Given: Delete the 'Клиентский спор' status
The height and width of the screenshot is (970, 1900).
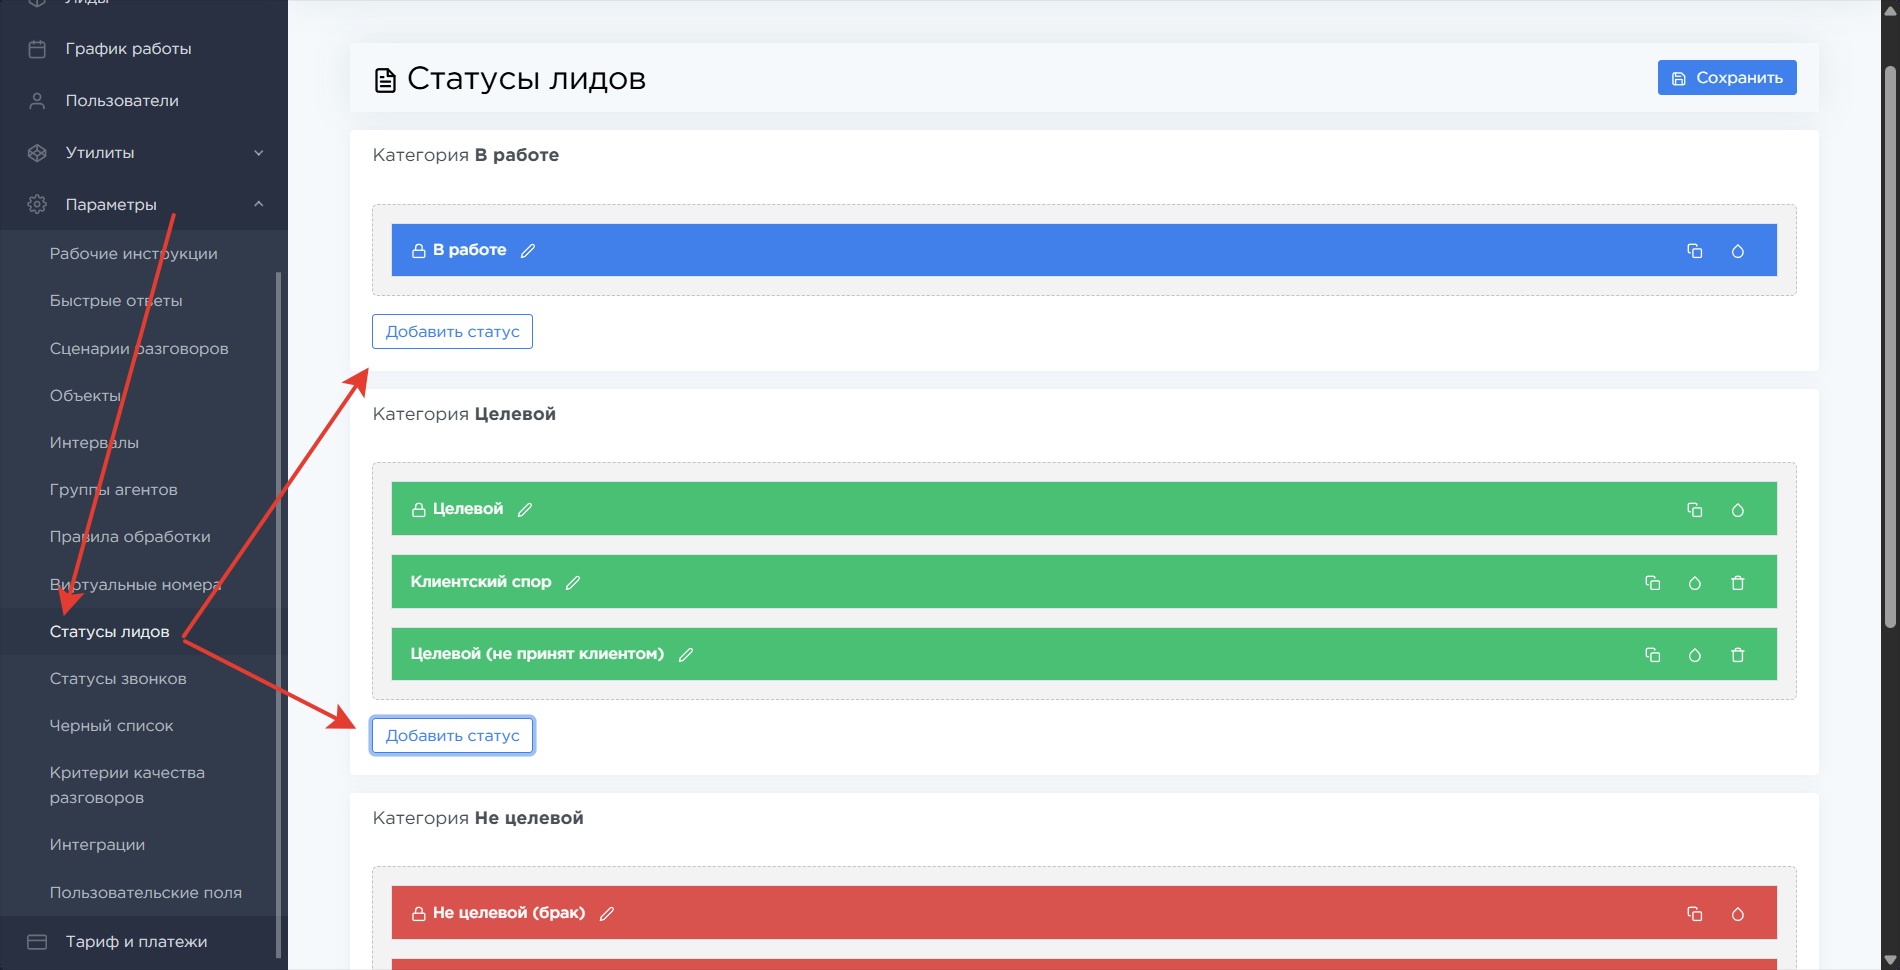Looking at the screenshot, I should pyautogui.click(x=1737, y=583).
